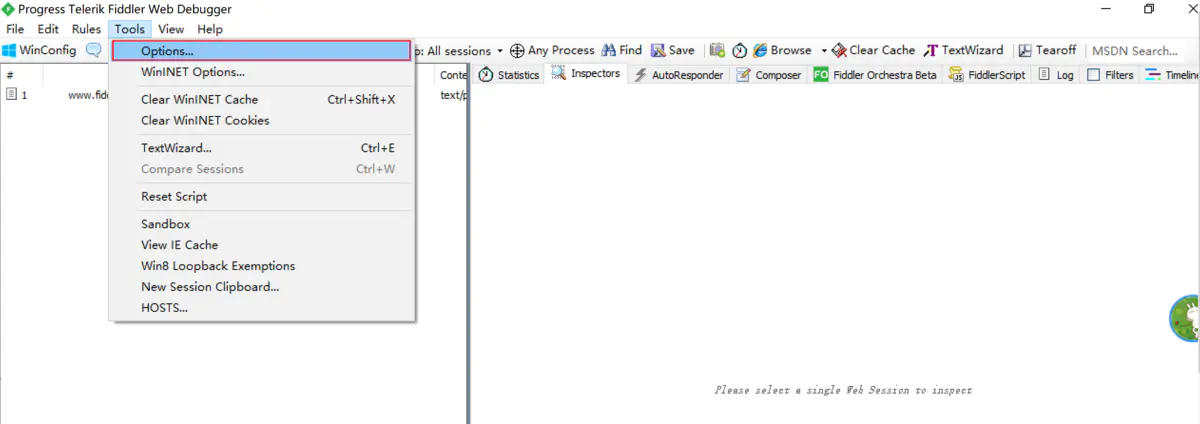Open HOSTS... menu entry
Screen dimensions: 1200x424
[261, 308]
